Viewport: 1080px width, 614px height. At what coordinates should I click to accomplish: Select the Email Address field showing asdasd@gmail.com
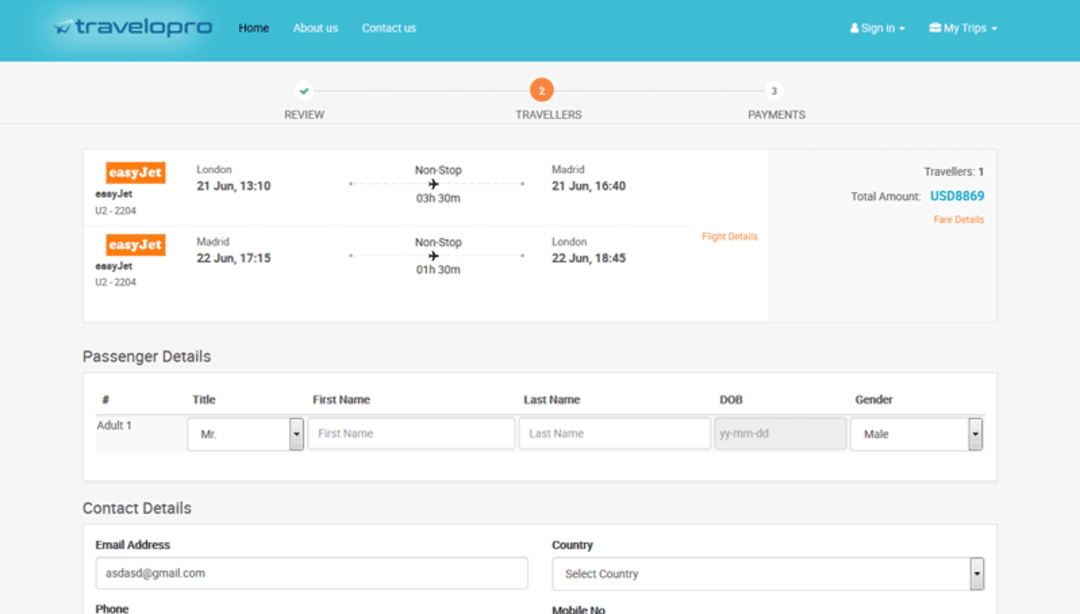click(x=310, y=573)
